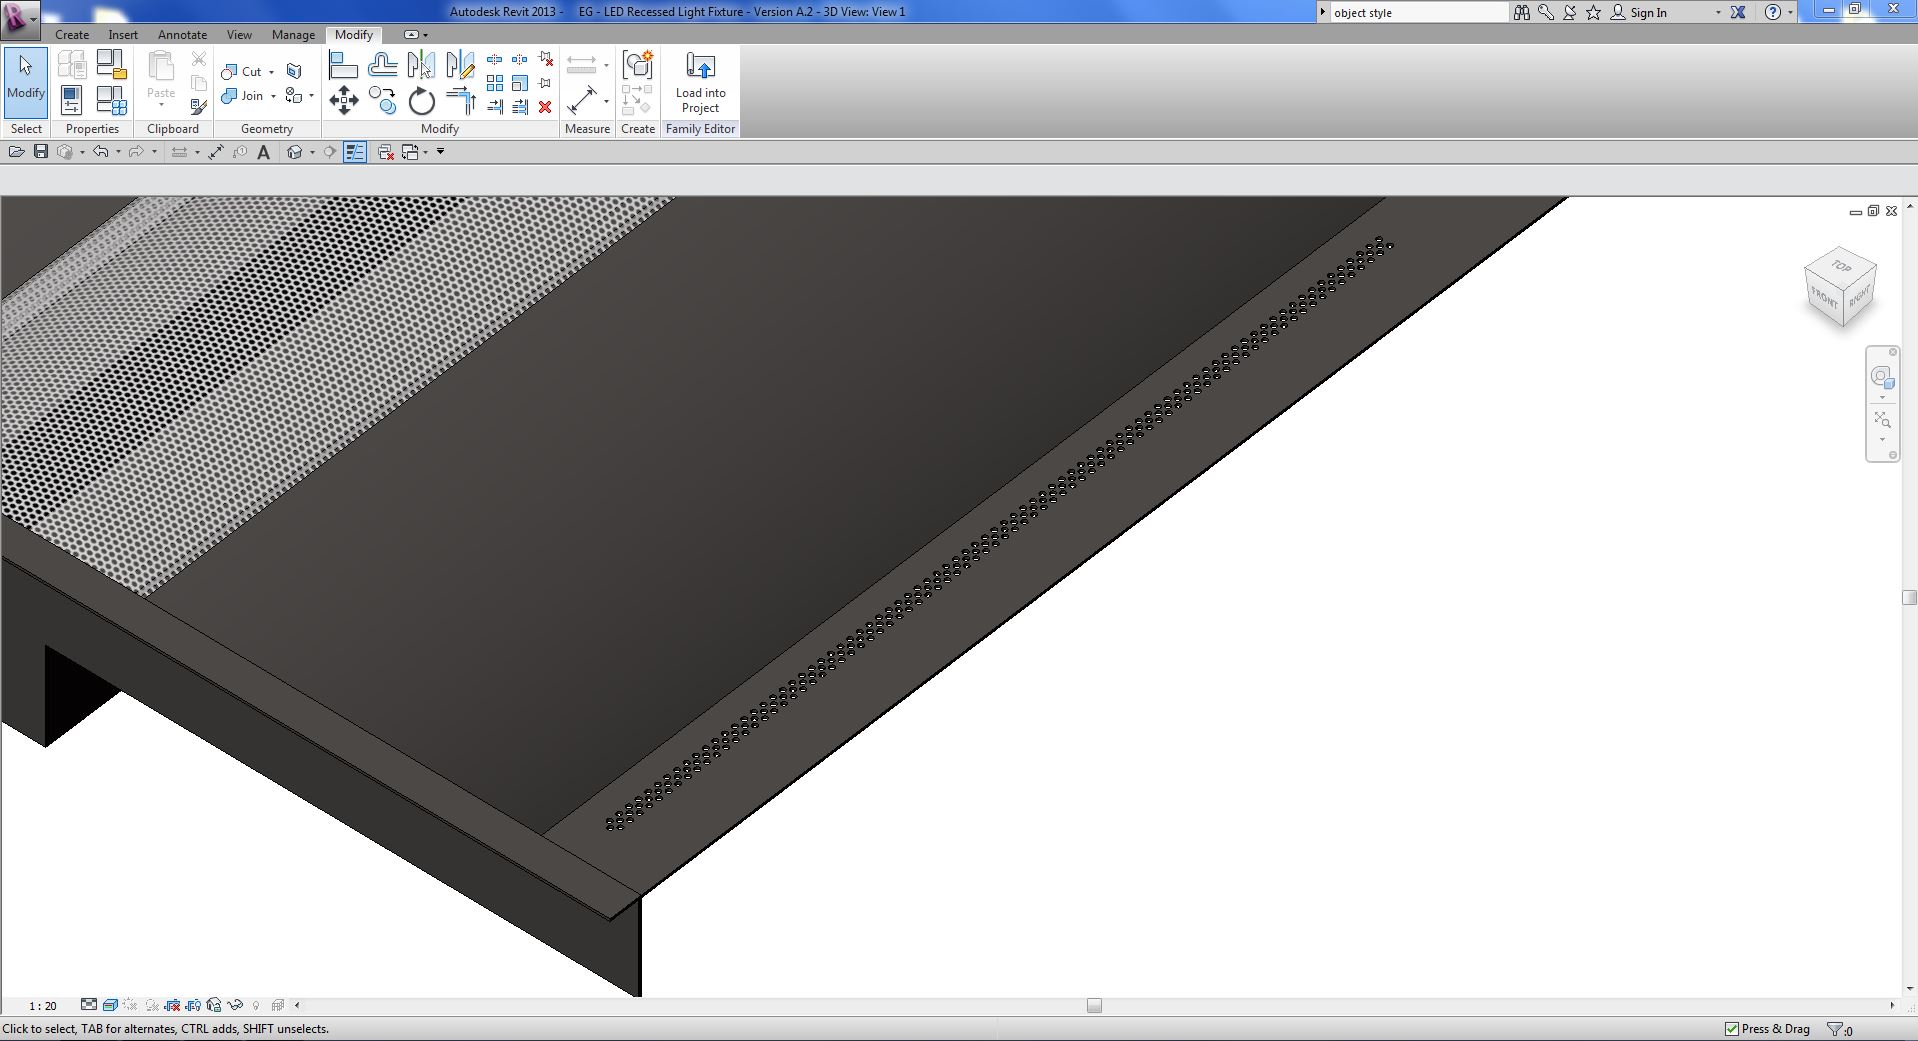The height and width of the screenshot is (1041, 1918).
Task: Click the Text tool letter A icon
Action: (264, 152)
